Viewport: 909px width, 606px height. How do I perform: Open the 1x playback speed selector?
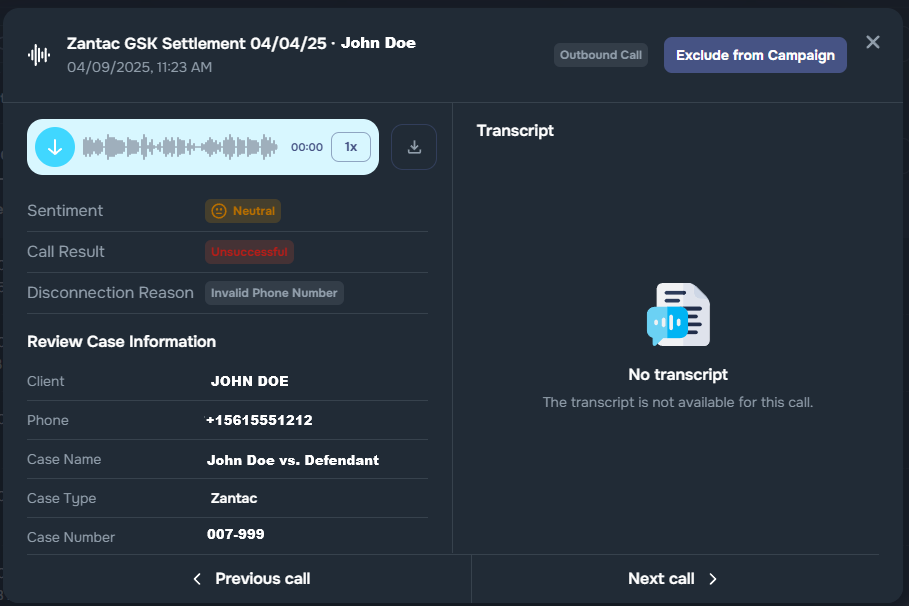351,146
